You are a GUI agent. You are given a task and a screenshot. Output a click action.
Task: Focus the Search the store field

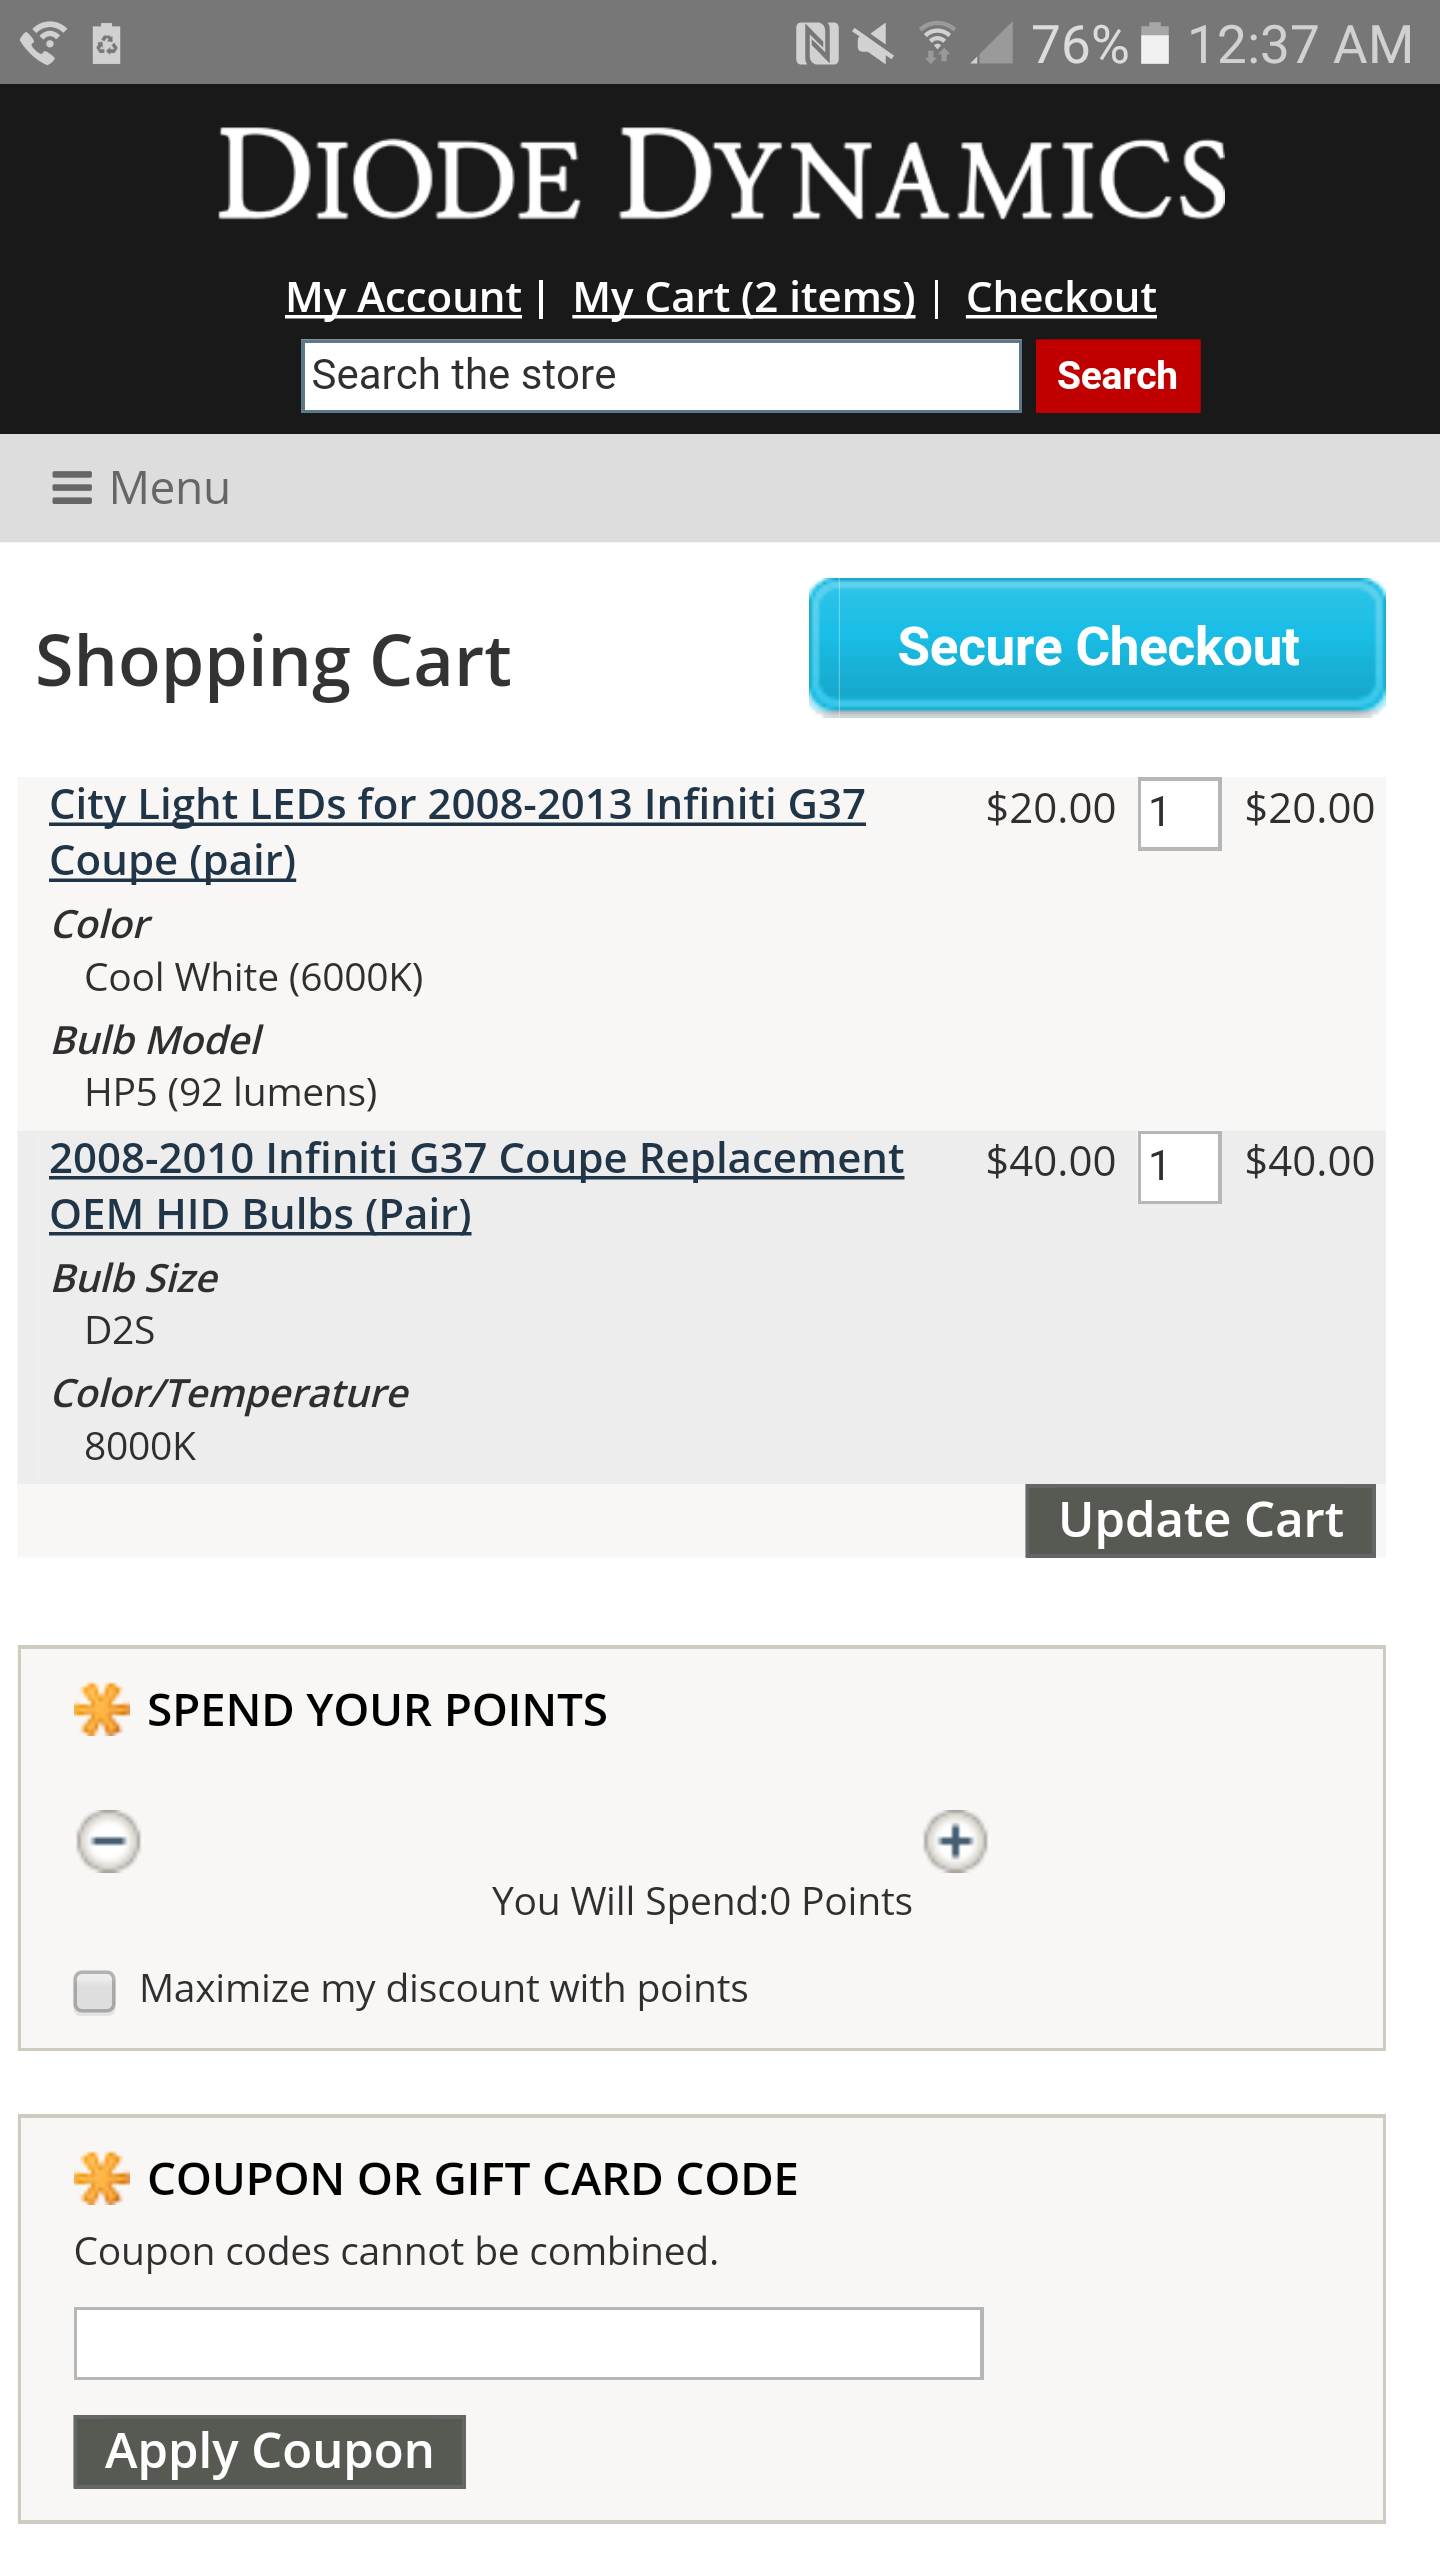pos(661,376)
